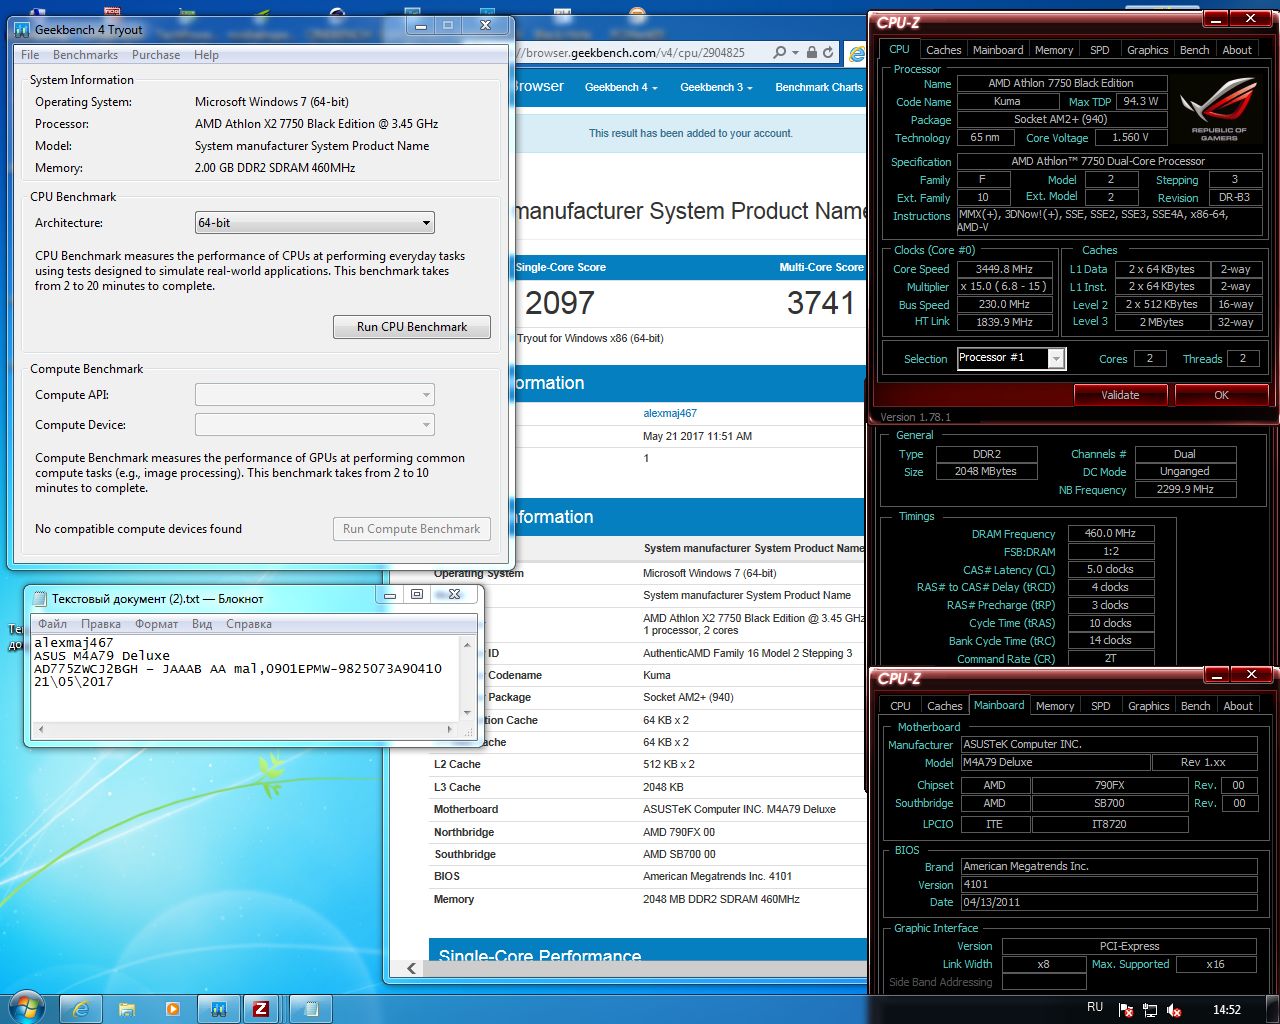
Task: Click inside the Notepad text area
Action: point(246,678)
